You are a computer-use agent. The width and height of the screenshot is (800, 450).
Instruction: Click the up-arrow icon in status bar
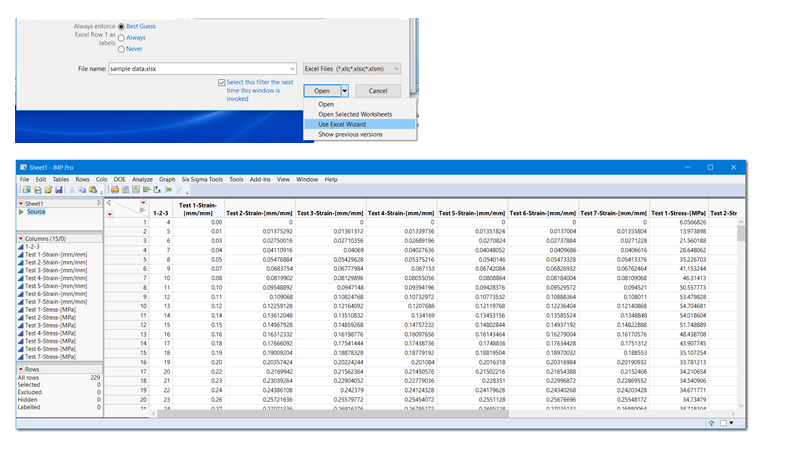711,423
